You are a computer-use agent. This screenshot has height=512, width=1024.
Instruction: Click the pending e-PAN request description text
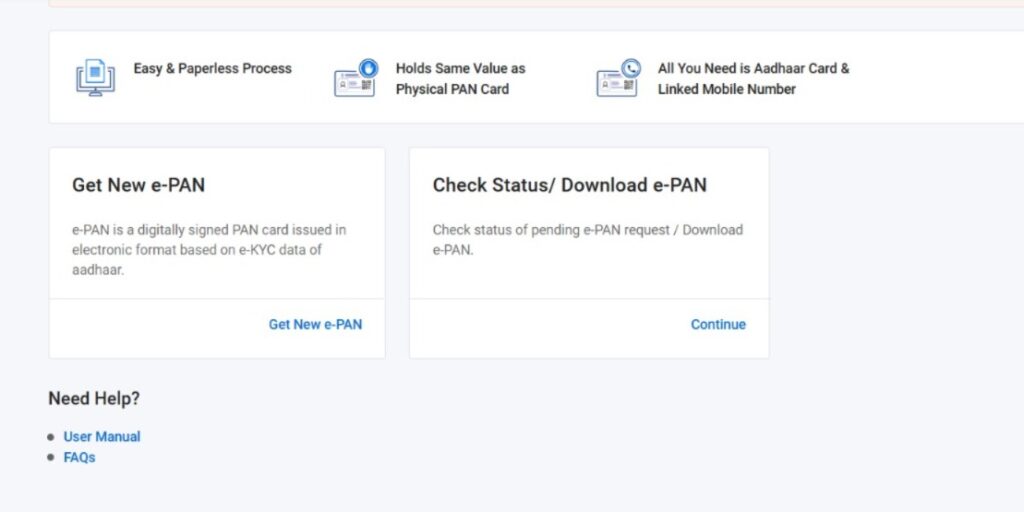tap(587, 240)
